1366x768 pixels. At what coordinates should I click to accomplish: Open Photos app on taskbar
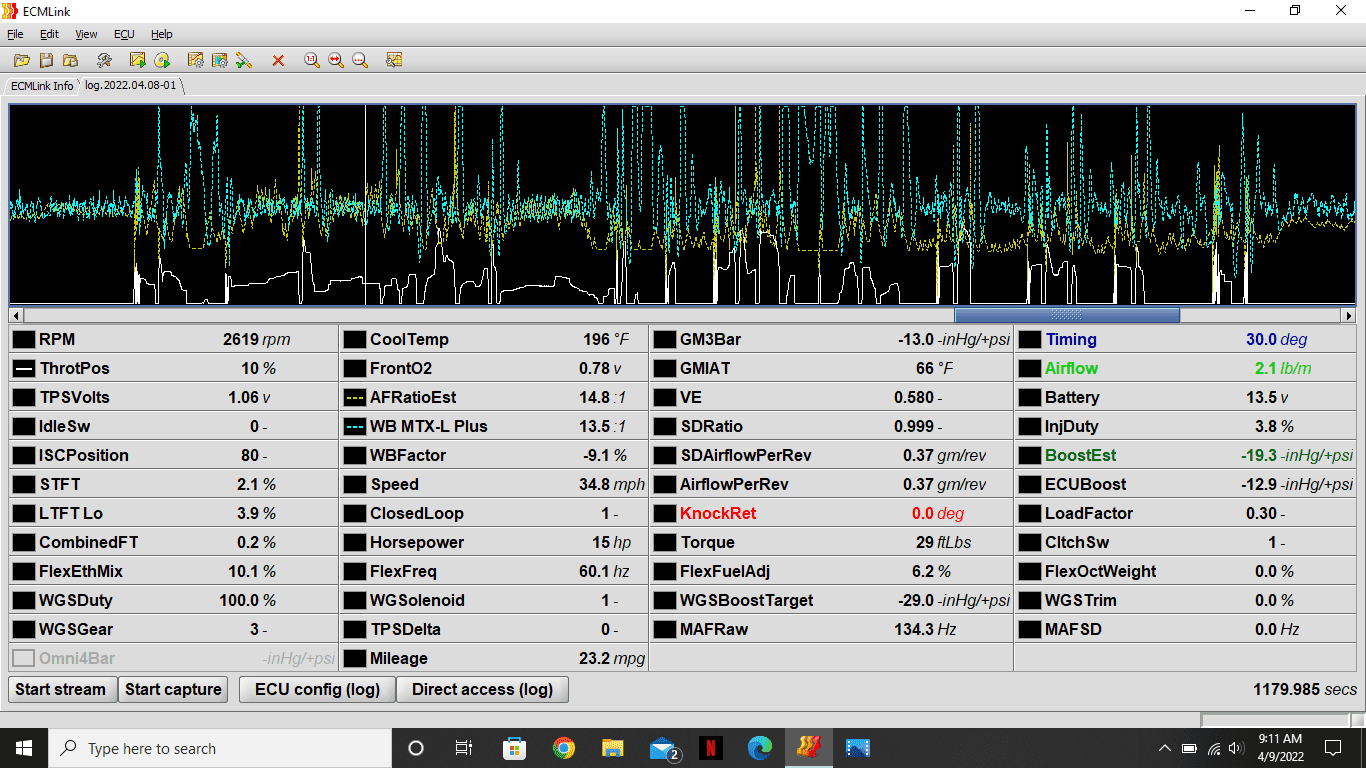pyautogui.click(x=858, y=748)
